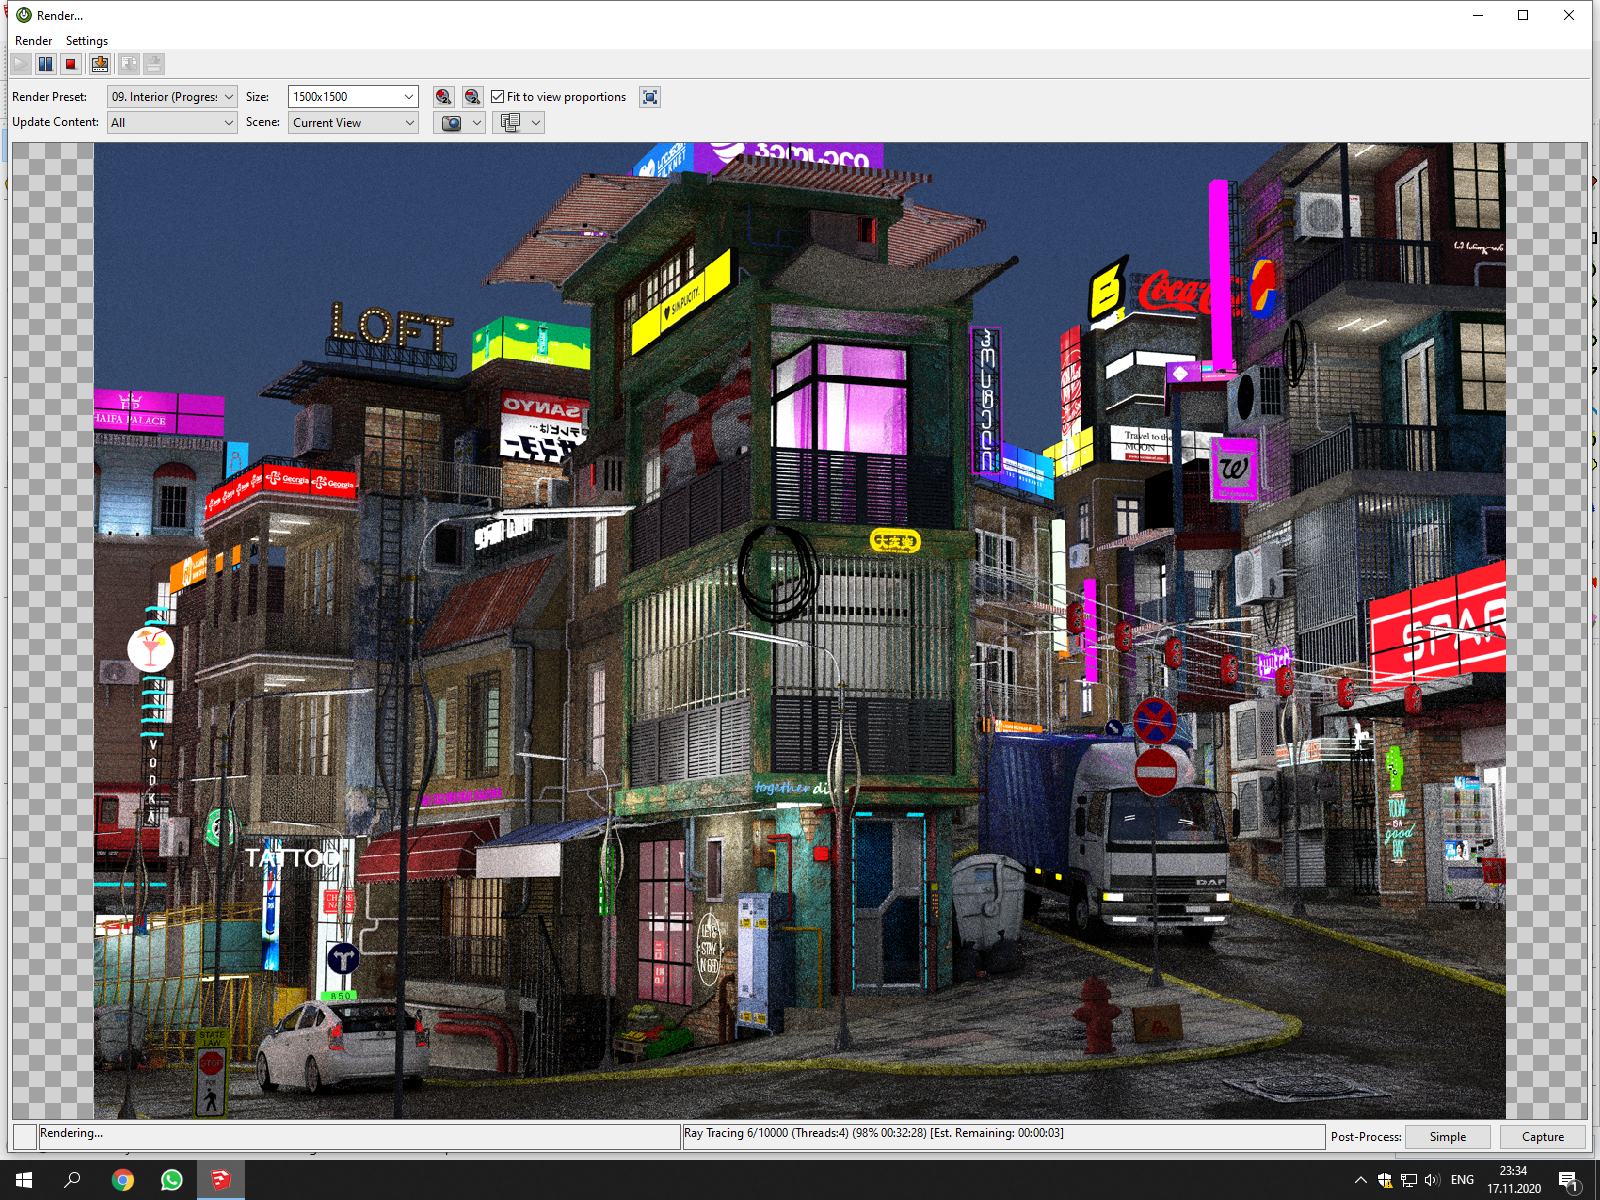Viewport: 1600px width, 1200px height.
Task: Show hidden system tray icons
Action: tap(1361, 1180)
